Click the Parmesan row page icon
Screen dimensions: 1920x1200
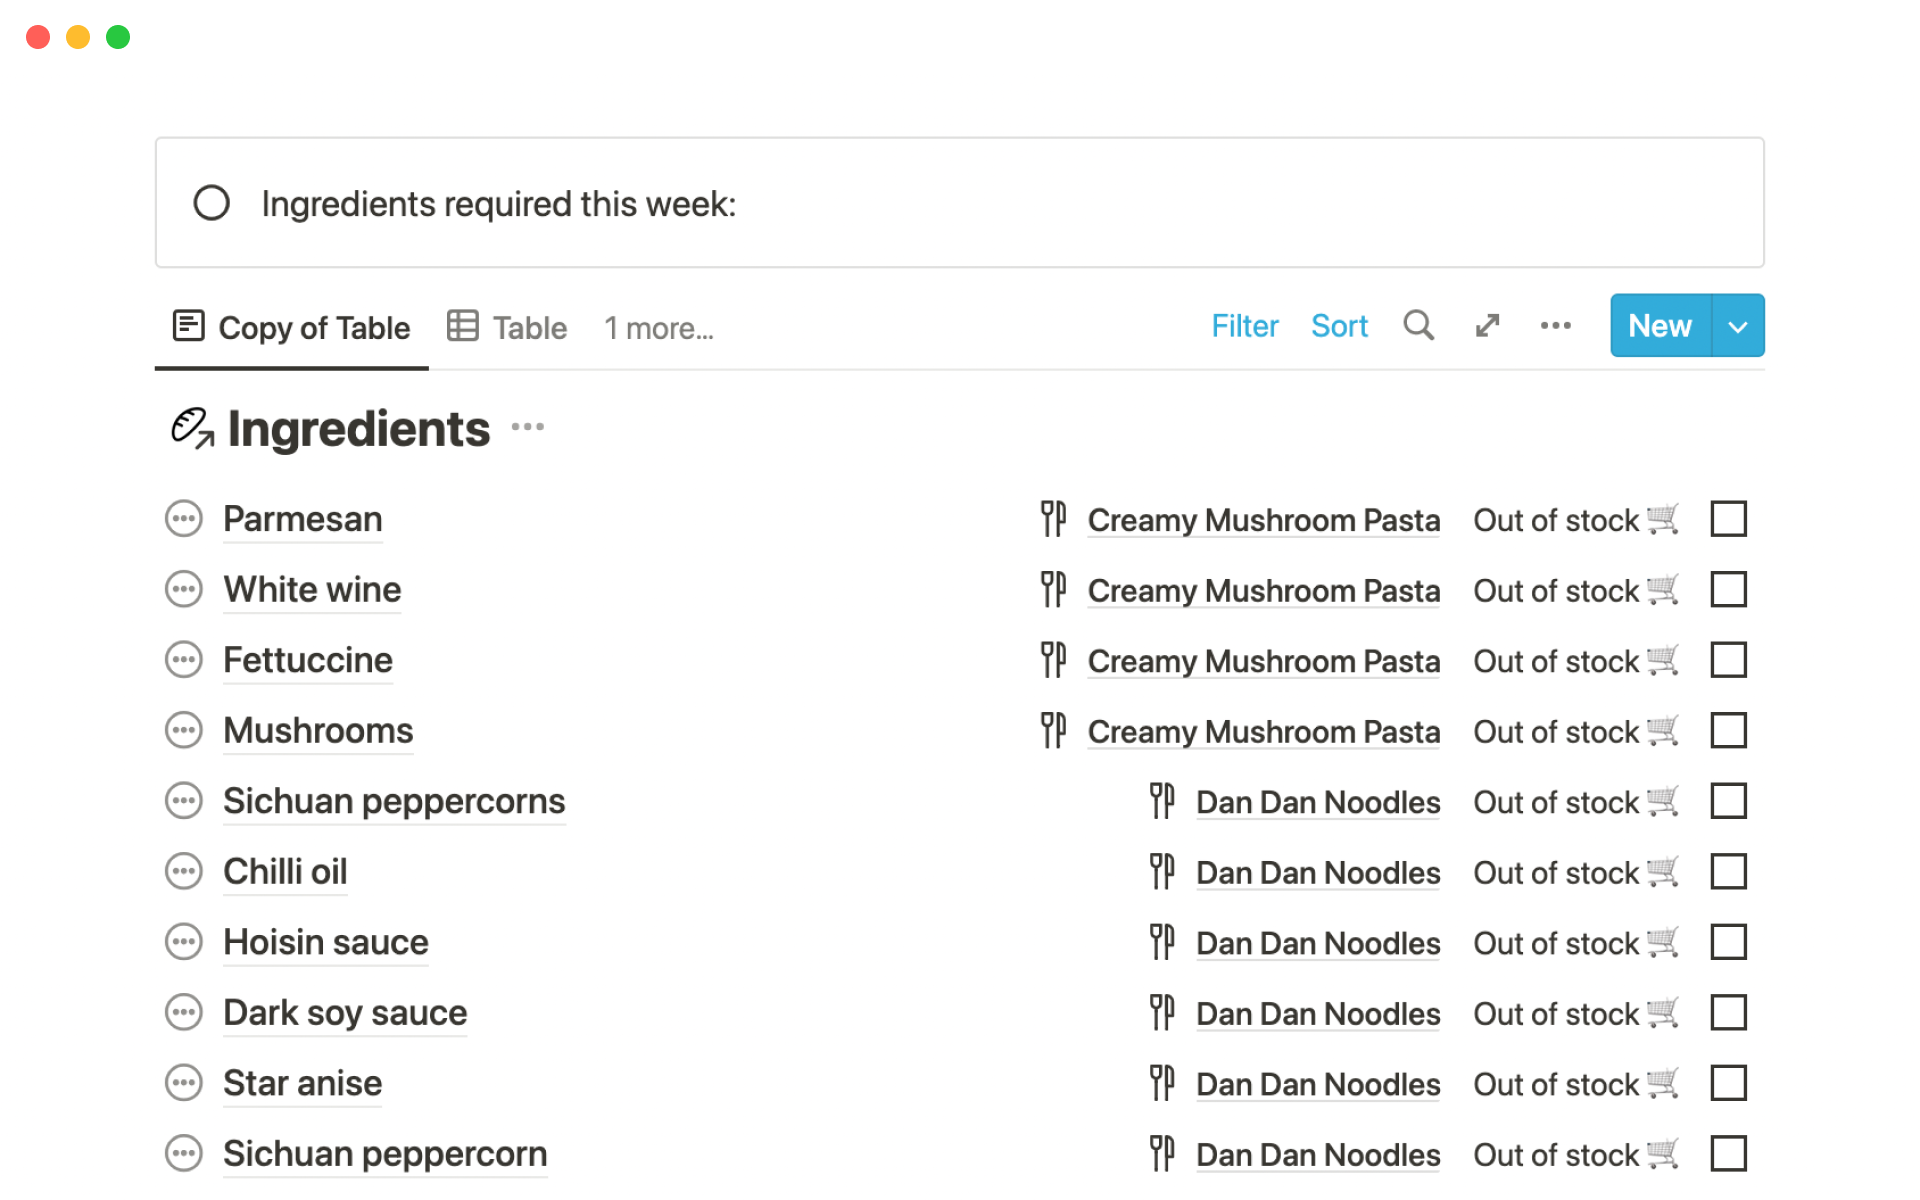(184, 519)
